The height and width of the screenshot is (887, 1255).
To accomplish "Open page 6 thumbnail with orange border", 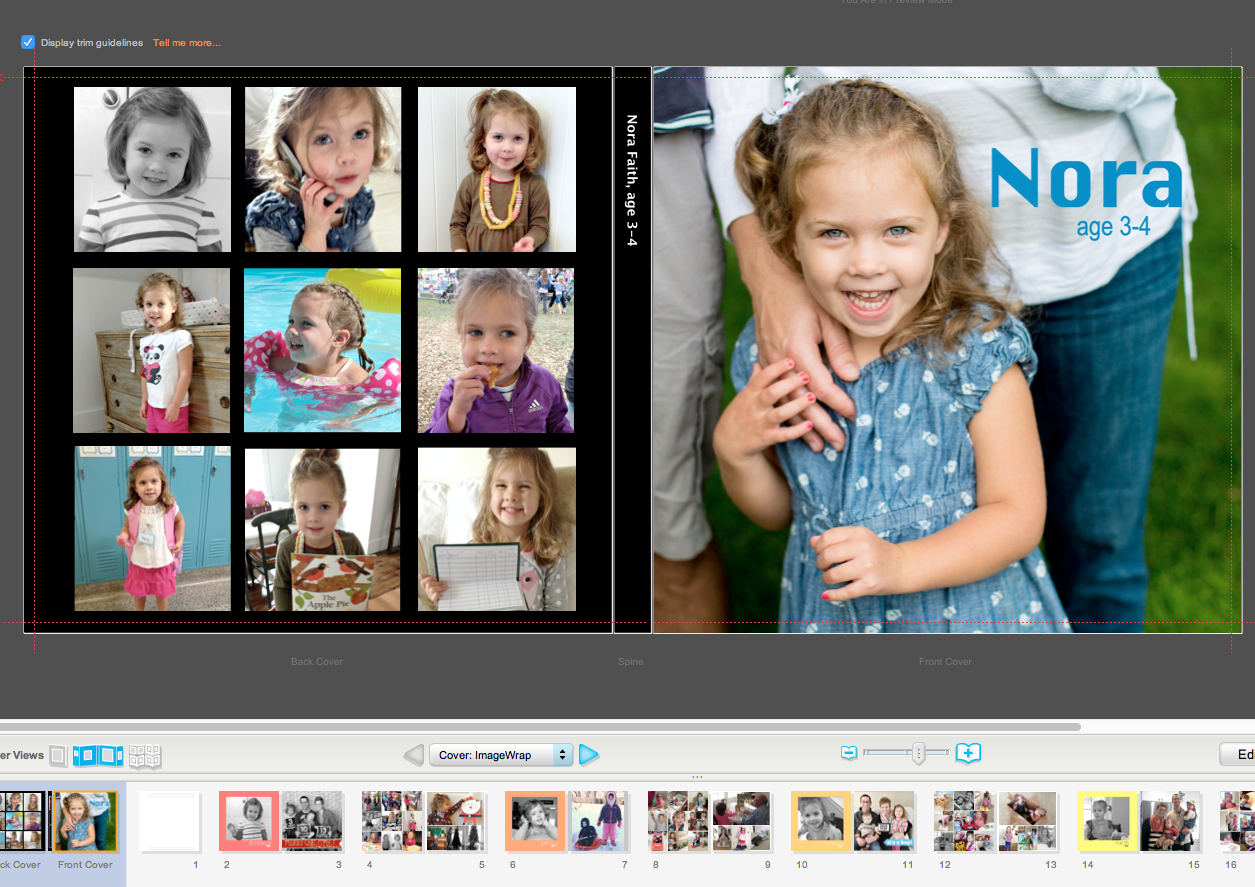I will coord(535,822).
